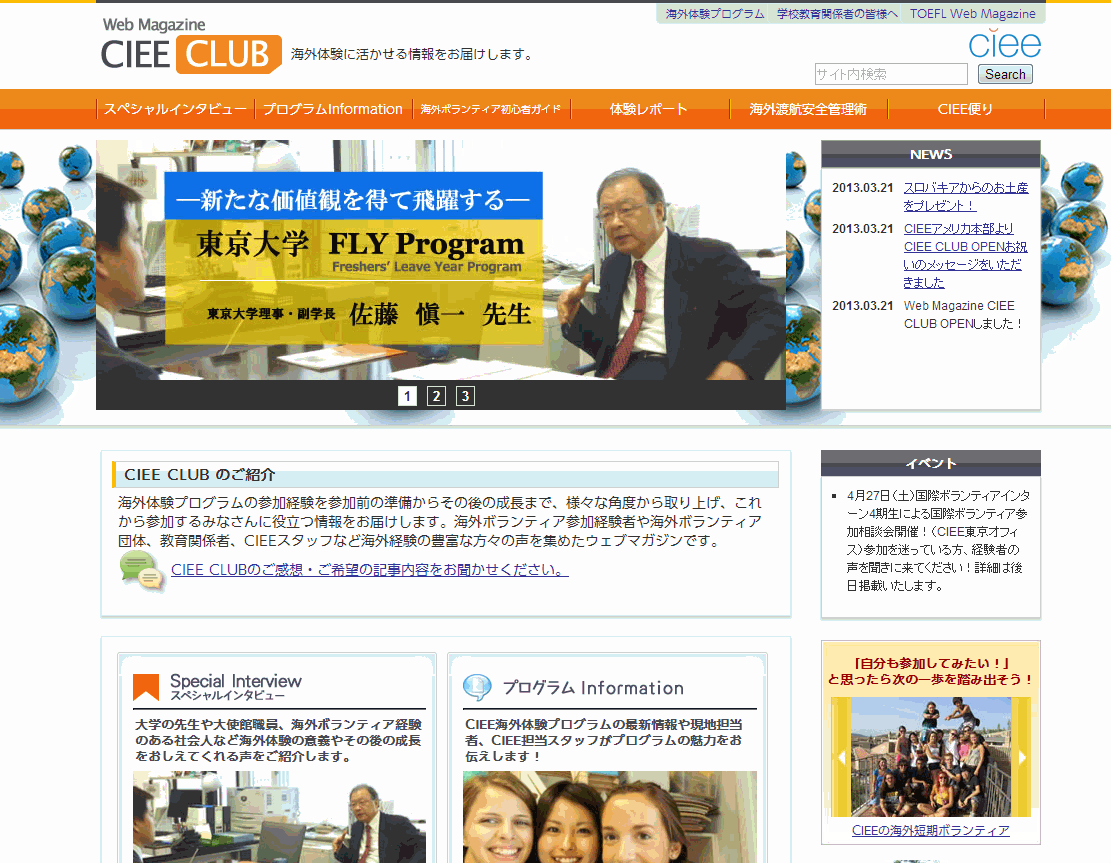Click the green speech bubble feedback icon
This screenshot has width=1111, height=863.
coord(141,570)
